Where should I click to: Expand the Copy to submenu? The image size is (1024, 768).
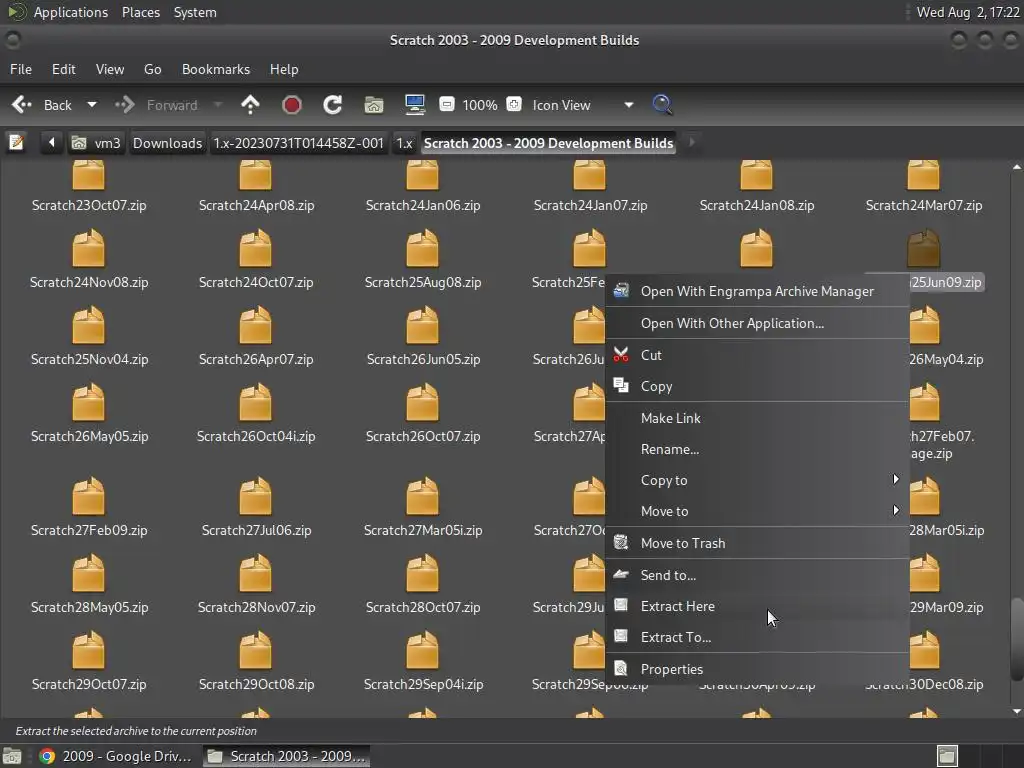pyautogui.click(x=758, y=480)
